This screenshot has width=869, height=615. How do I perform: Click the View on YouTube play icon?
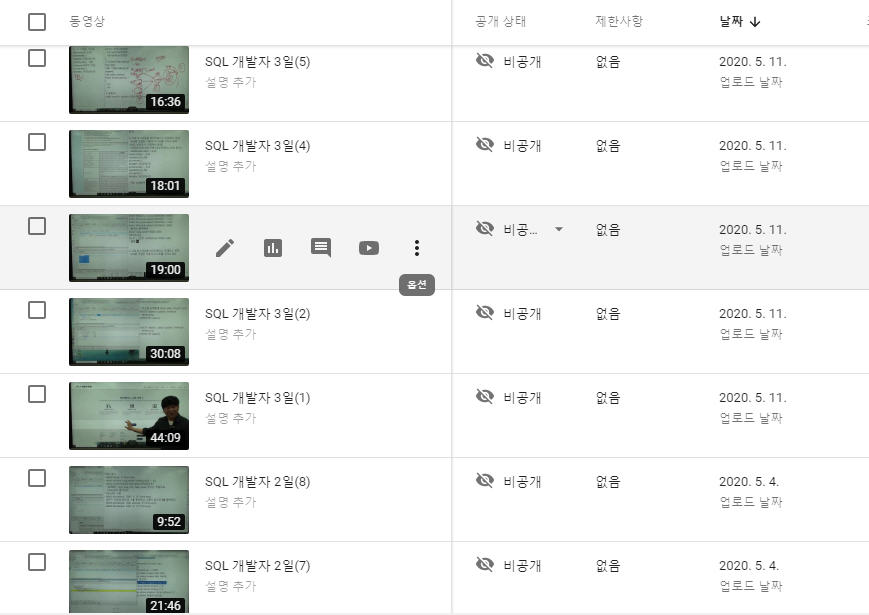[369, 248]
